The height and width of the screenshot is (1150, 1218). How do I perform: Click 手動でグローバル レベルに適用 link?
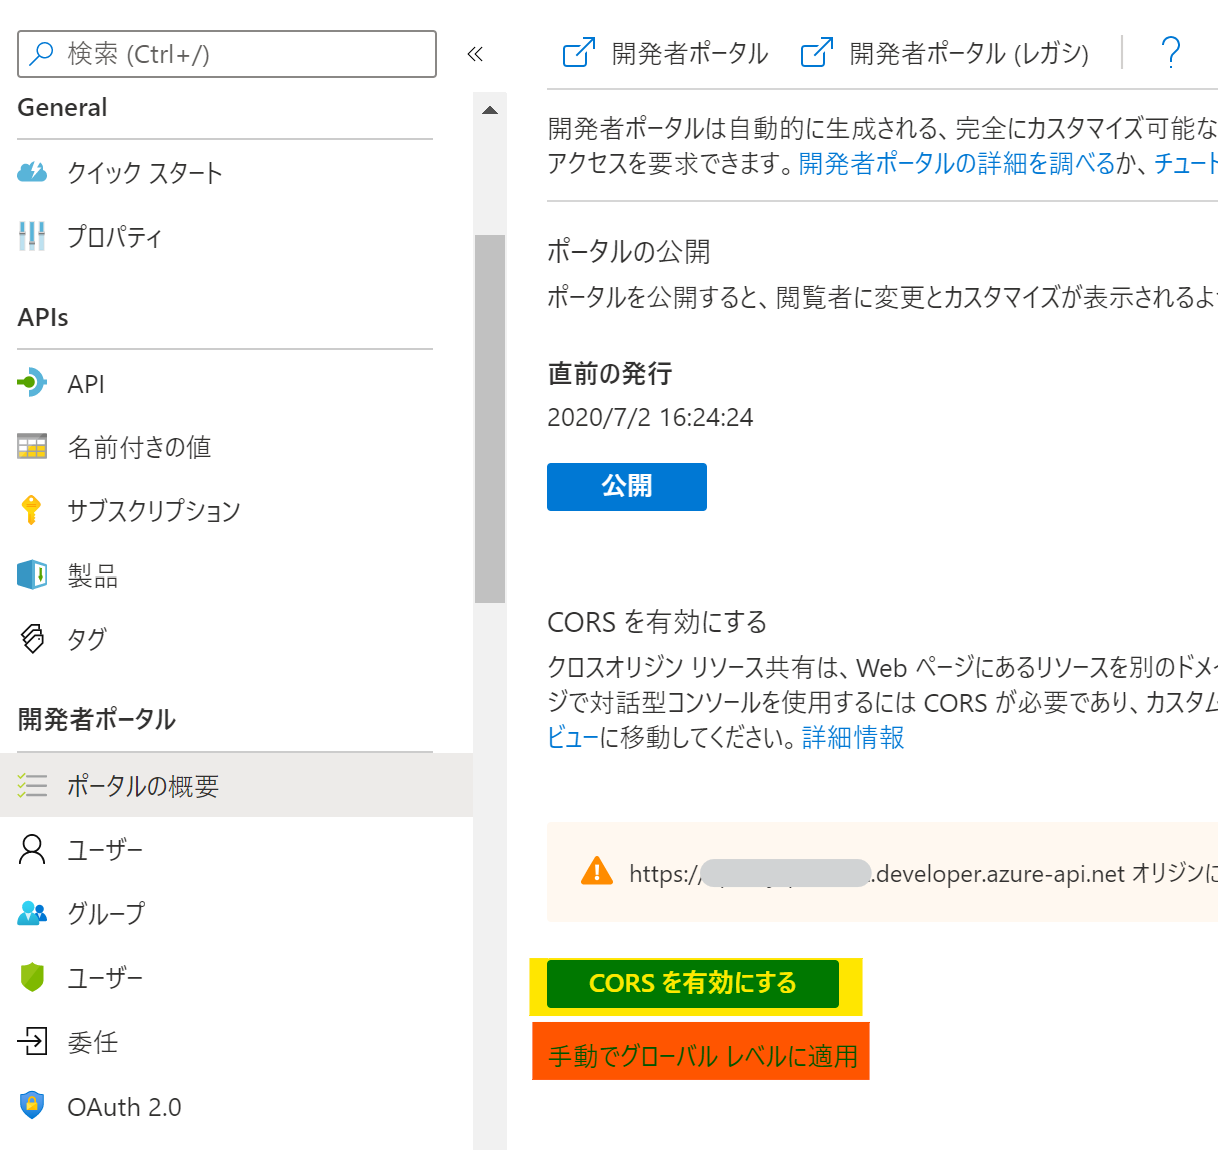[x=703, y=1056]
